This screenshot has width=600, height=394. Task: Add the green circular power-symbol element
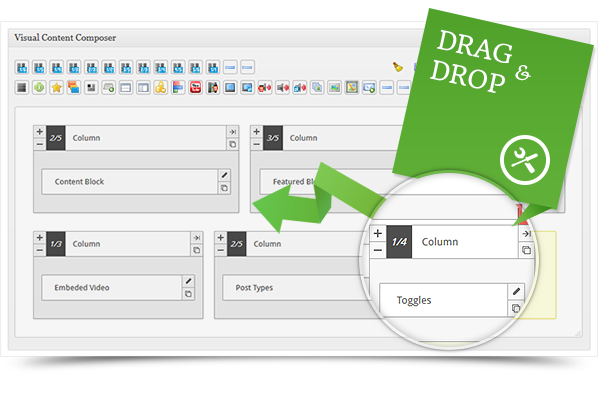(x=39, y=88)
